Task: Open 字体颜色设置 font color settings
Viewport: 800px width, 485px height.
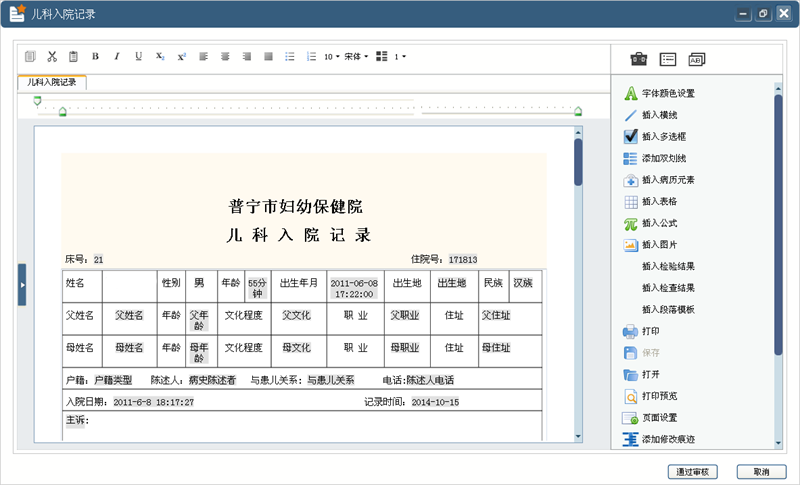Action: 659,93
